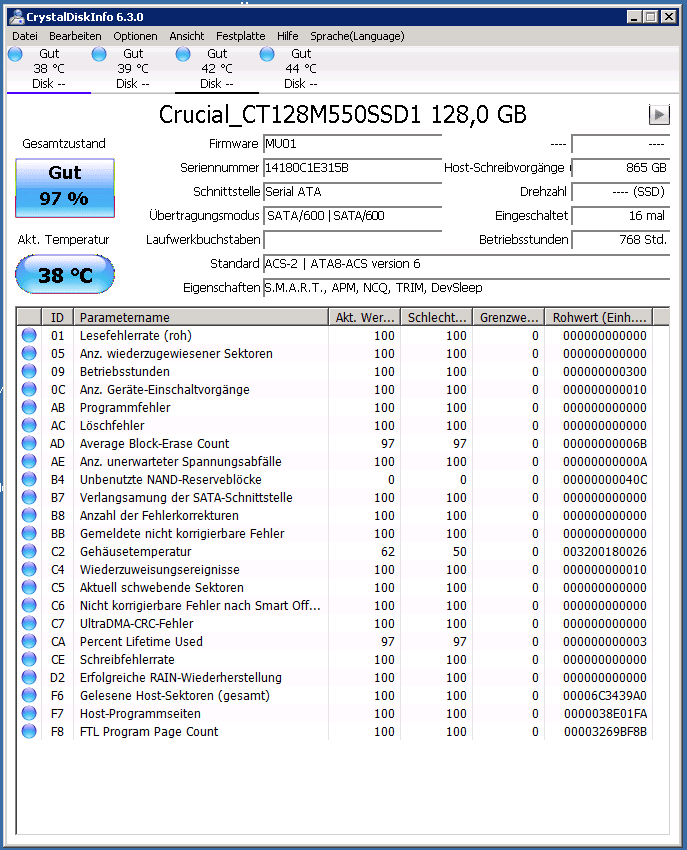This screenshot has height=850, width=687.
Task: Click status icon of row D2
Action: pos(29,677)
